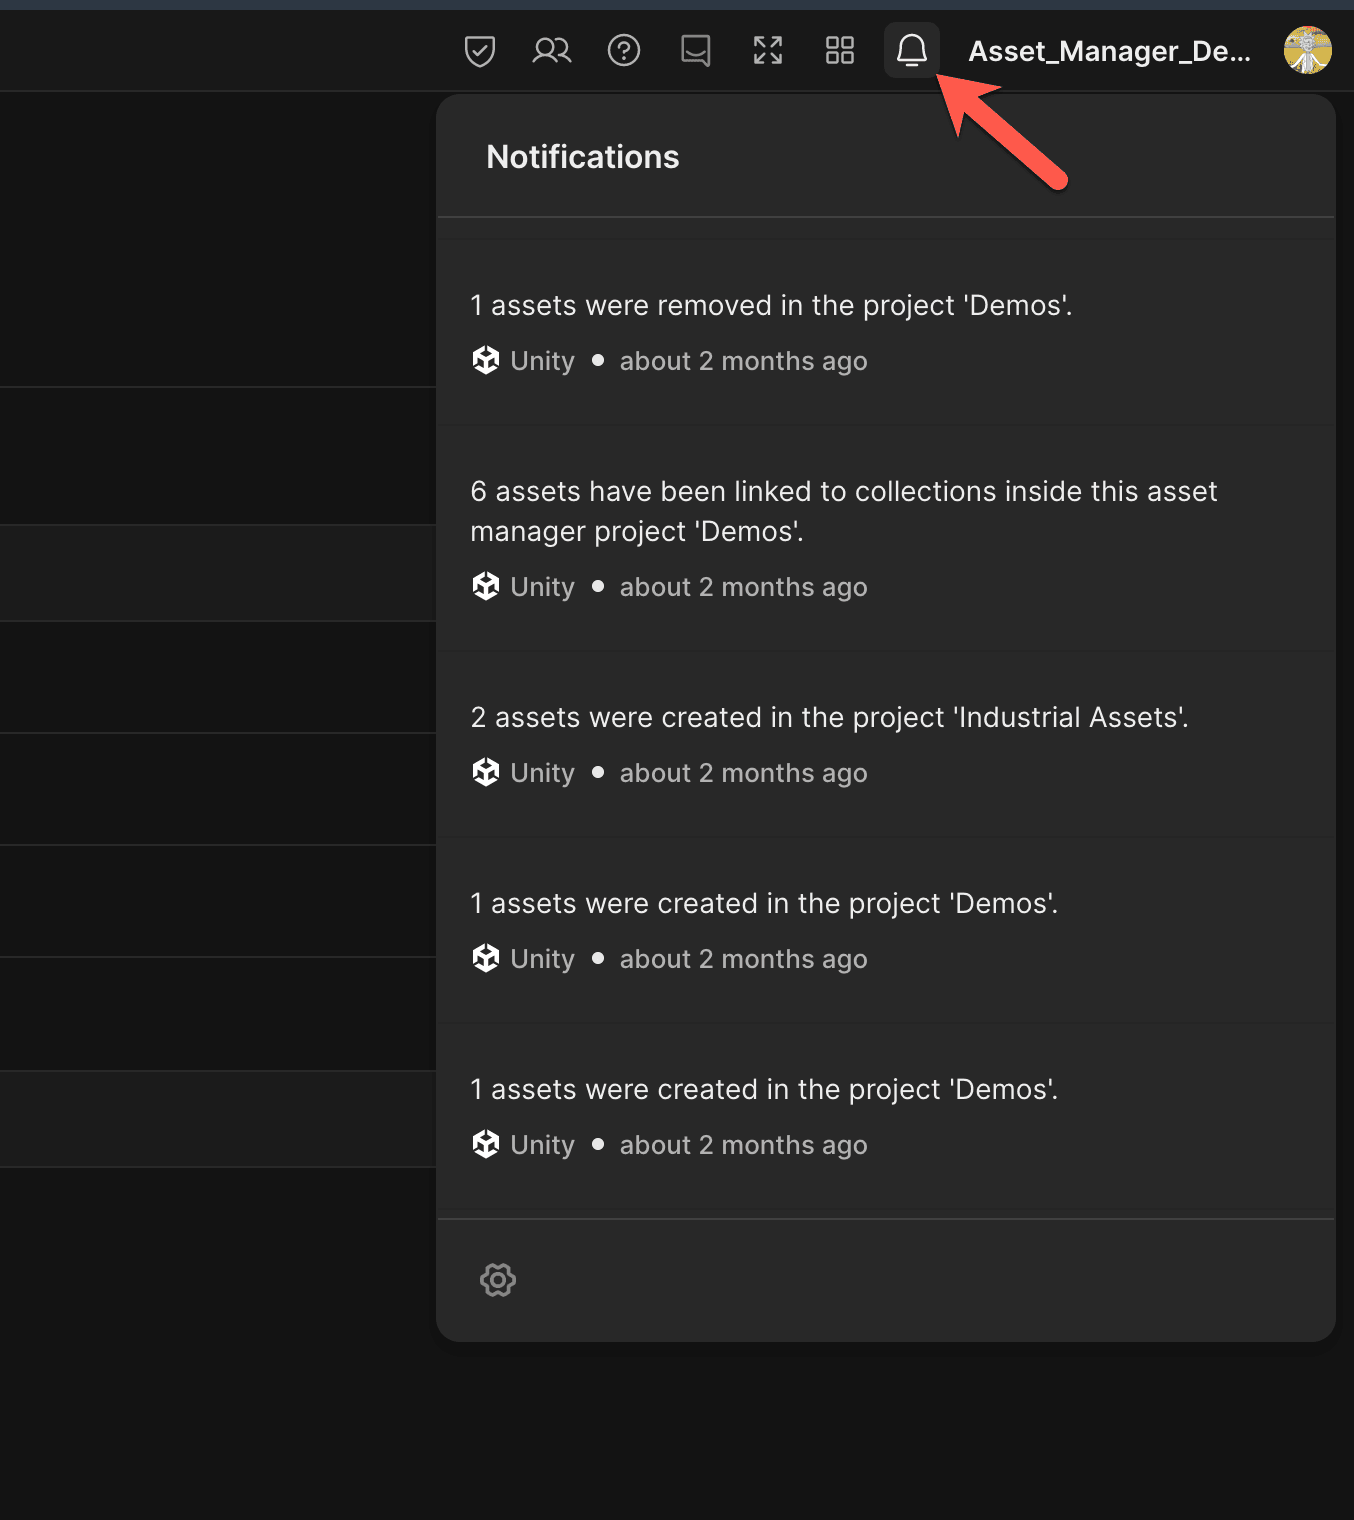1354x1520 pixels.
Task: Click the 'about 2 months ago' timestamp
Action: coord(743,360)
